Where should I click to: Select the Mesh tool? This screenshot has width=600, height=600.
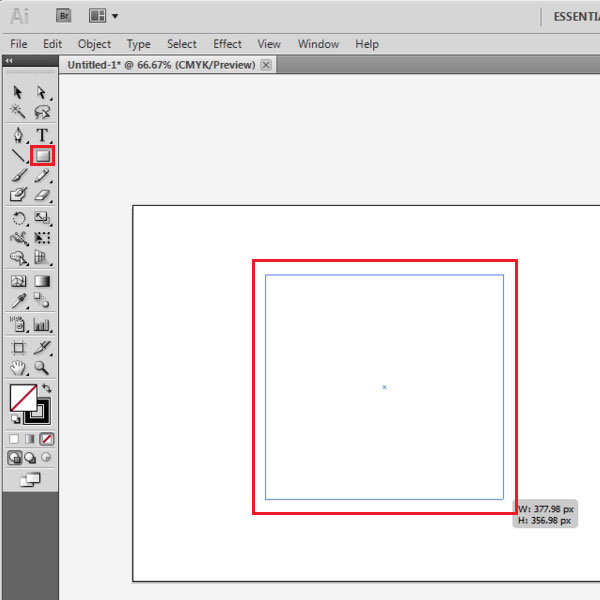pos(18,281)
